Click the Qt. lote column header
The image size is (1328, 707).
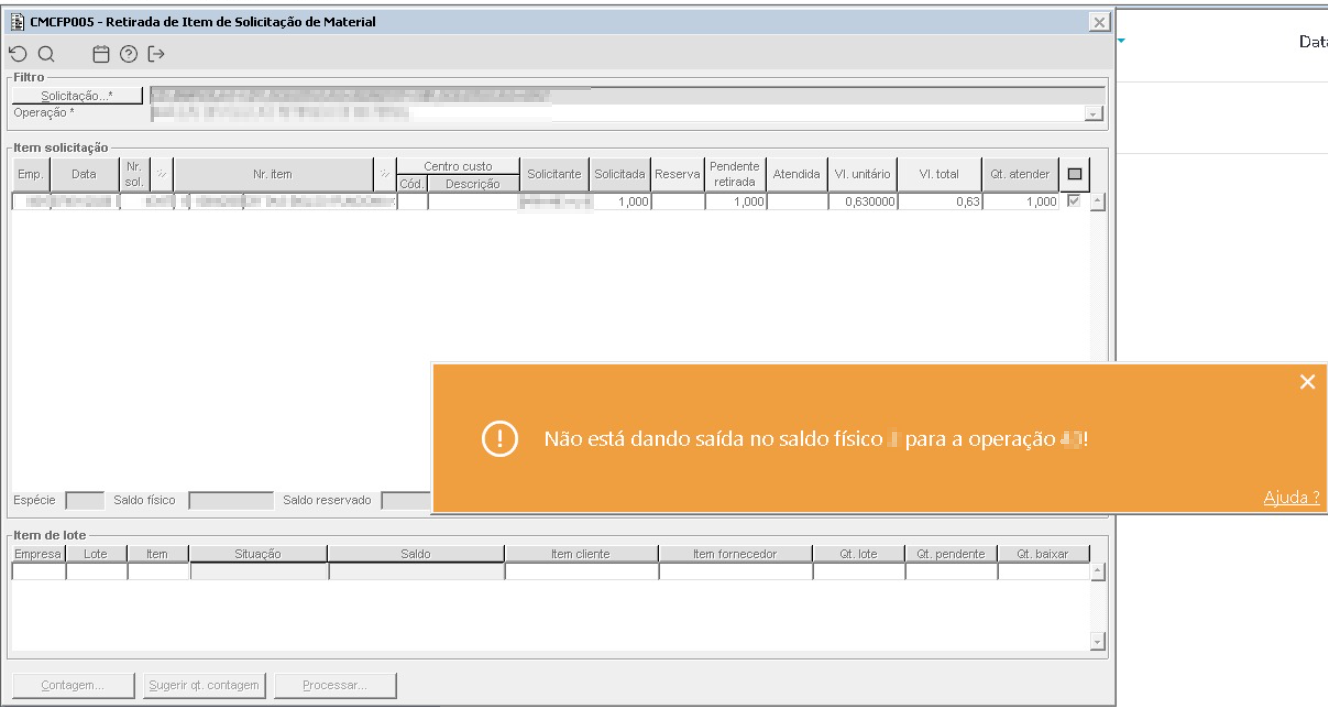(x=858, y=553)
